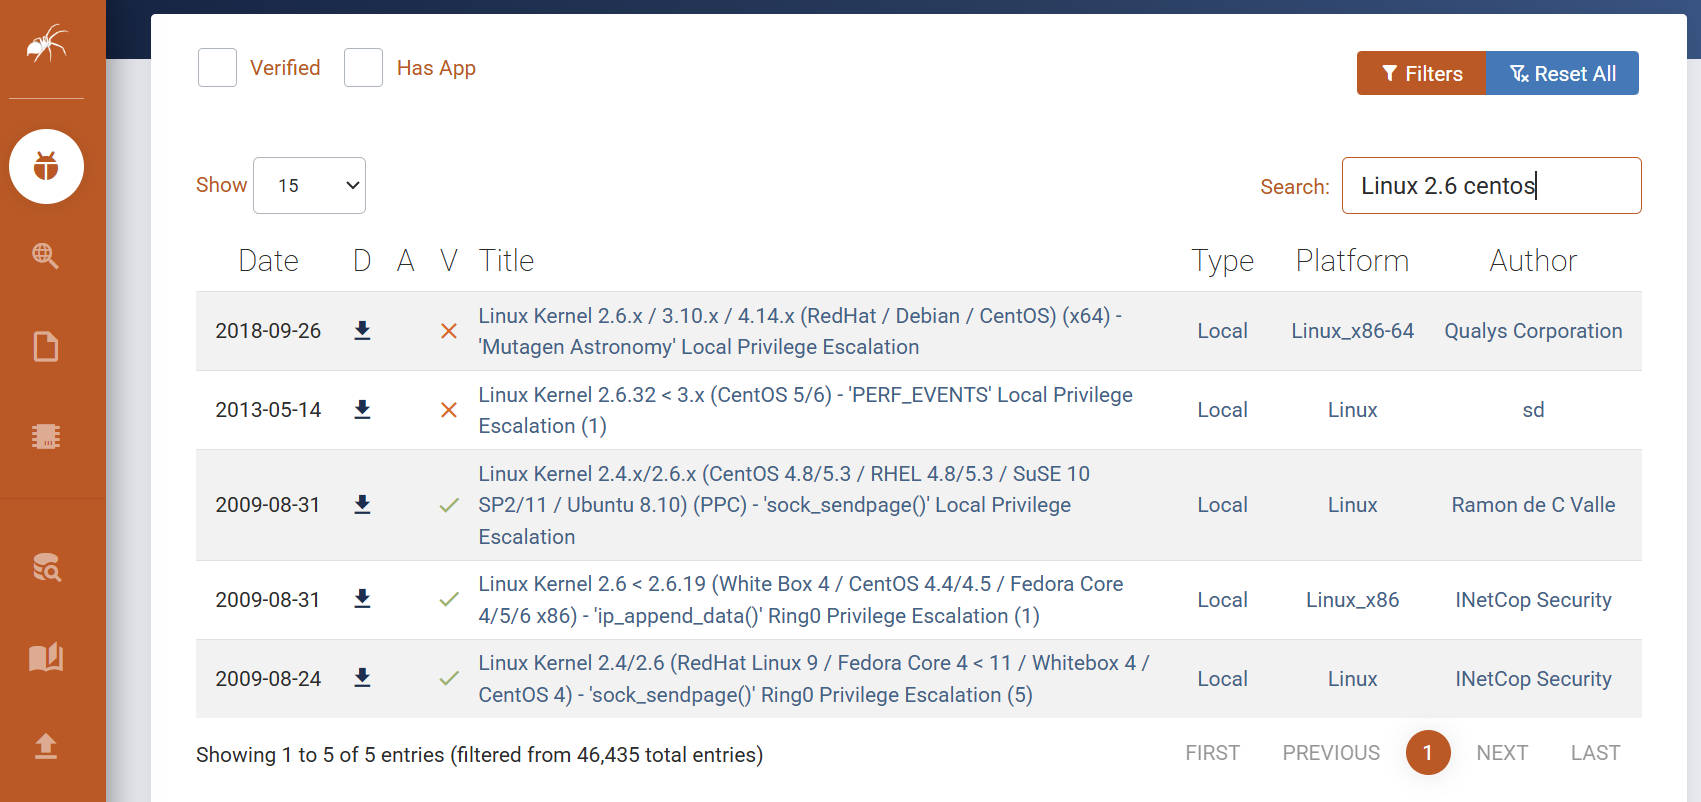This screenshot has height=802, width=1701.
Task: Go to the NEXT results page
Action: (1501, 753)
